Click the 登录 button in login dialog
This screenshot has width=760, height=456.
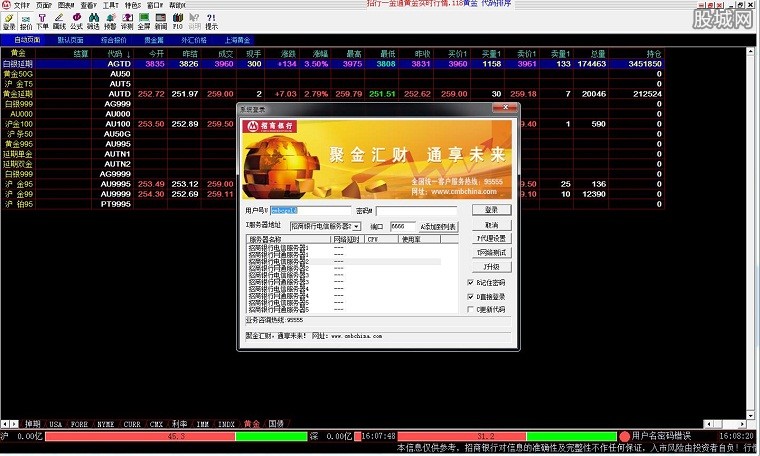click(x=491, y=210)
